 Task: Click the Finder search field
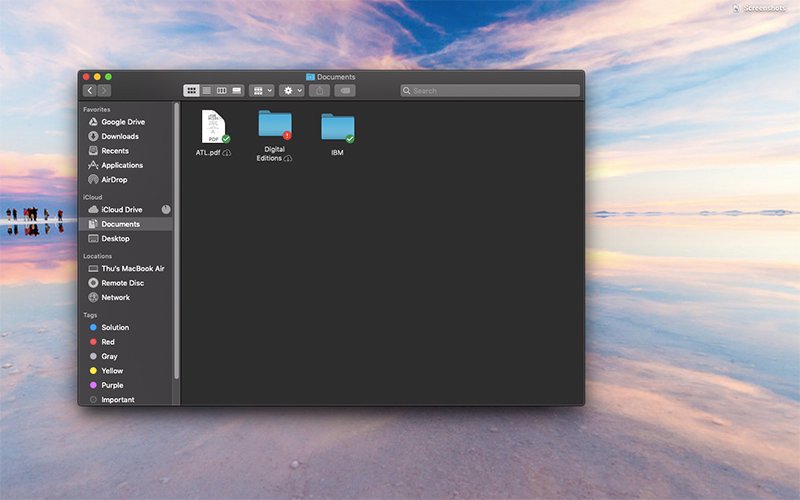point(490,90)
